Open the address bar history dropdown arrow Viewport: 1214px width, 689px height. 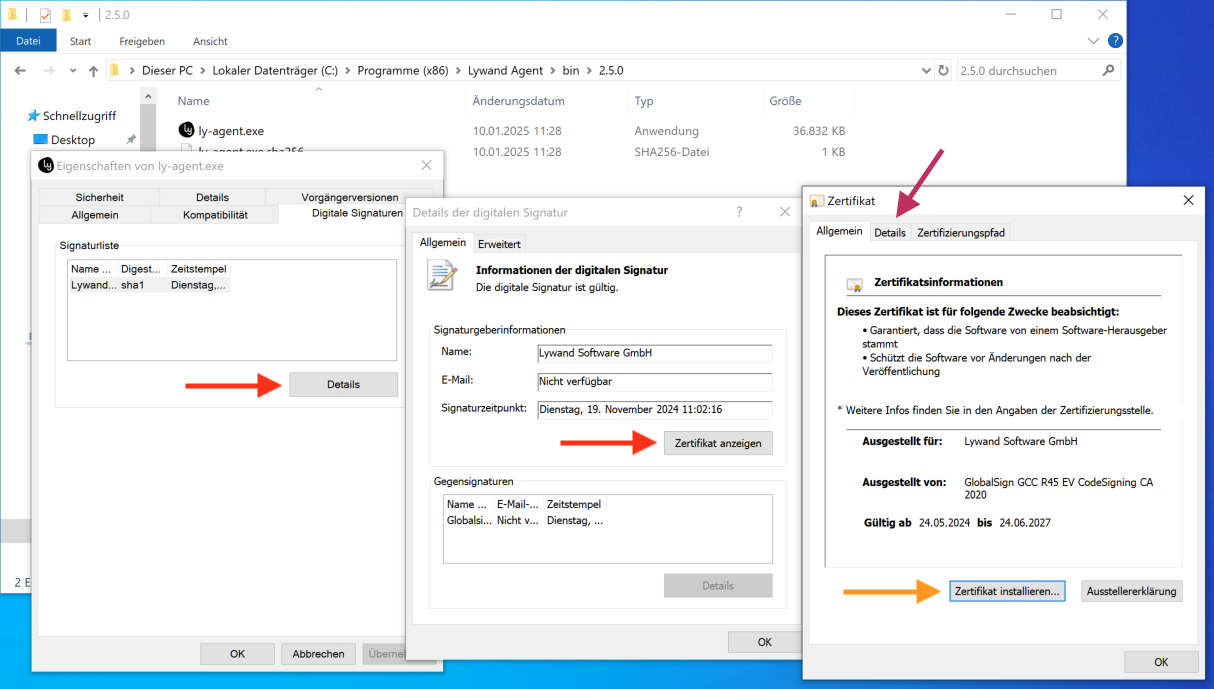point(925,71)
